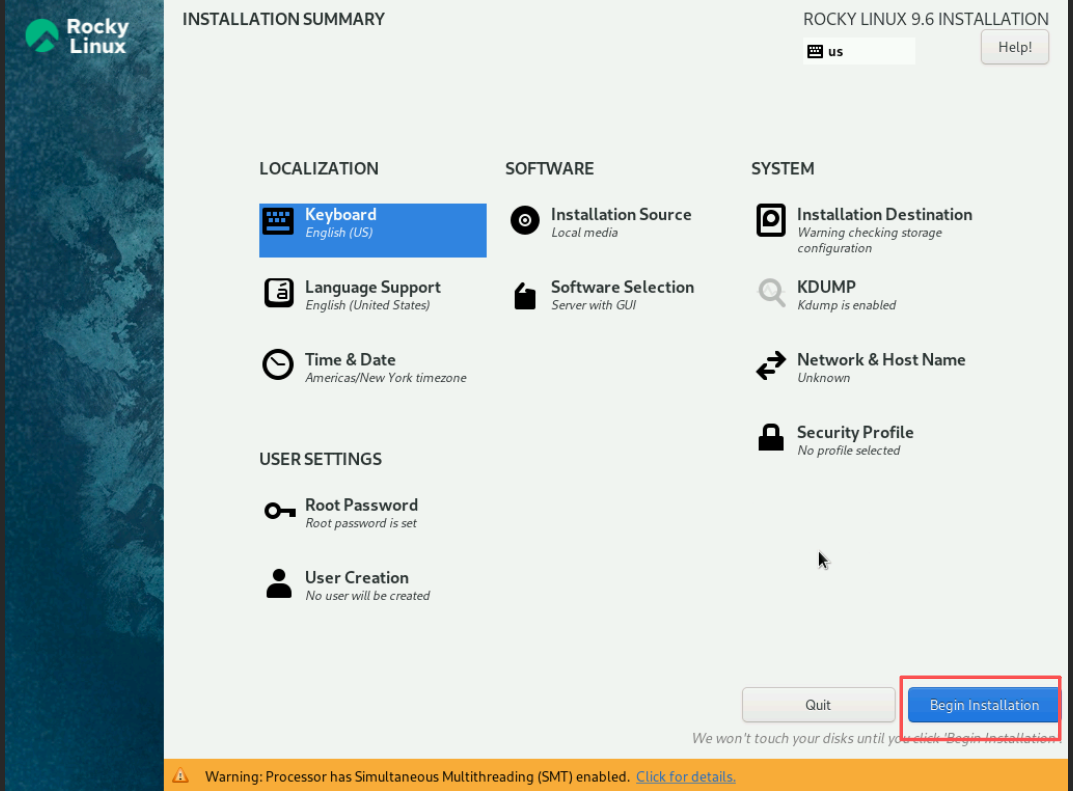Click the User Creation person icon
Viewport: 1073px width, 791px height.
click(x=278, y=583)
